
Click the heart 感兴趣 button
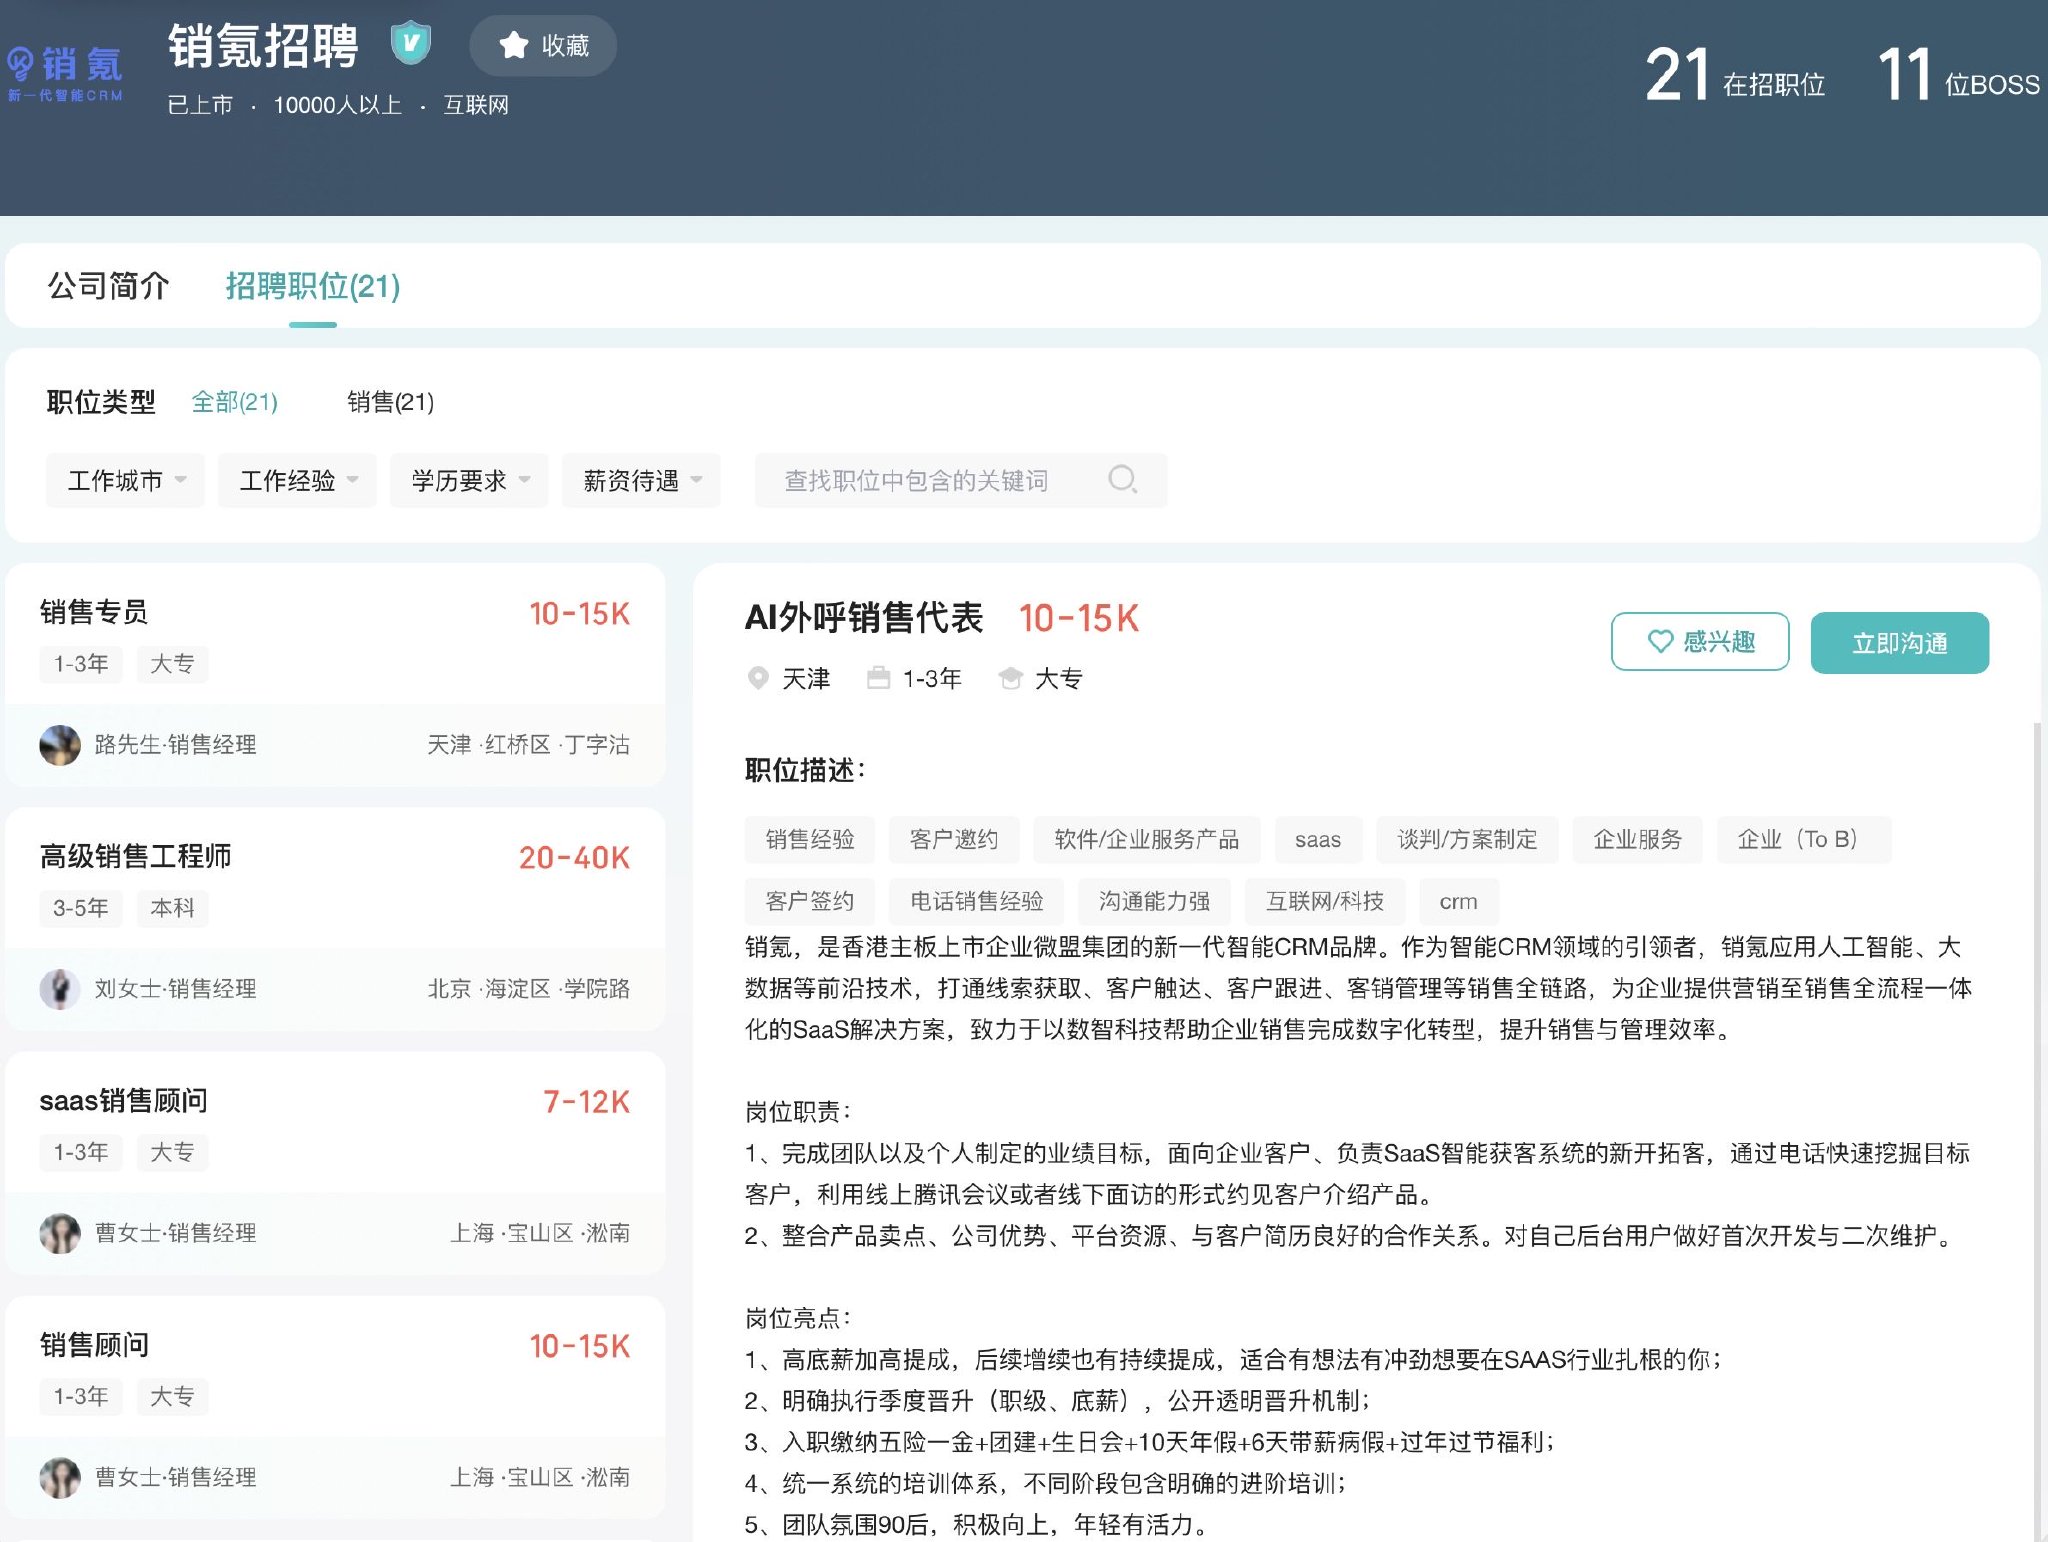click(x=1699, y=641)
